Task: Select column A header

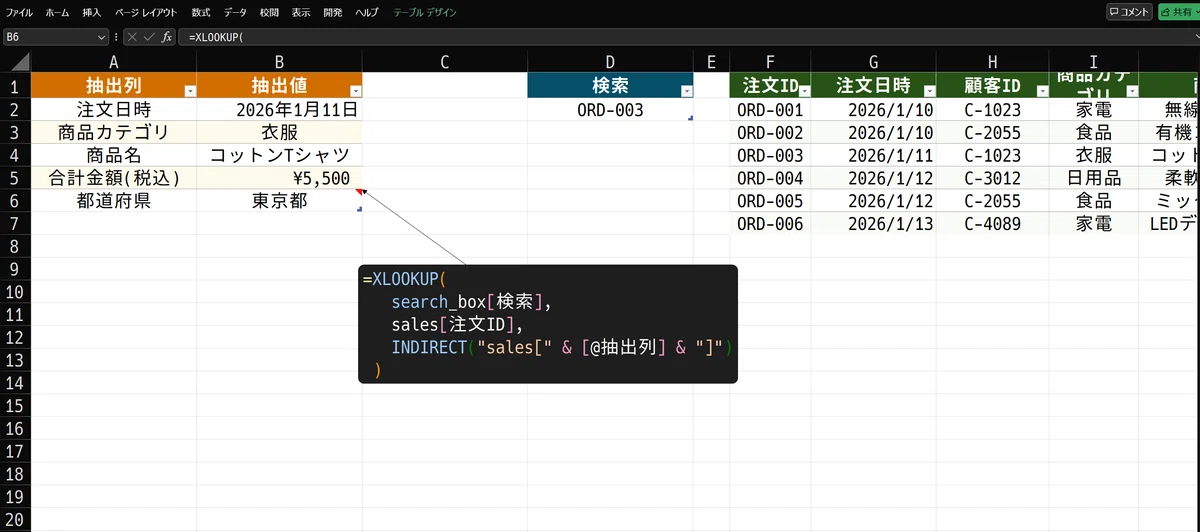Action: pos(114,62)
